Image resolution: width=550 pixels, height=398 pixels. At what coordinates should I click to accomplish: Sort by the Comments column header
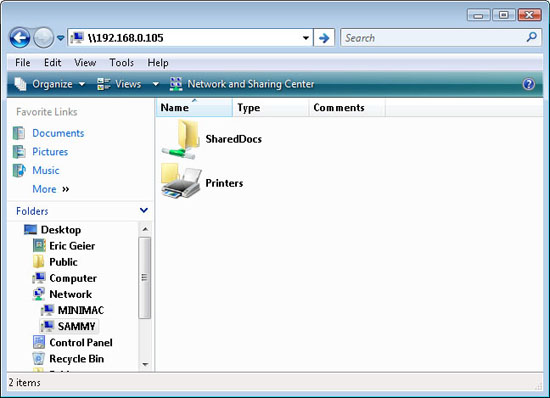(x=347, y=108)
